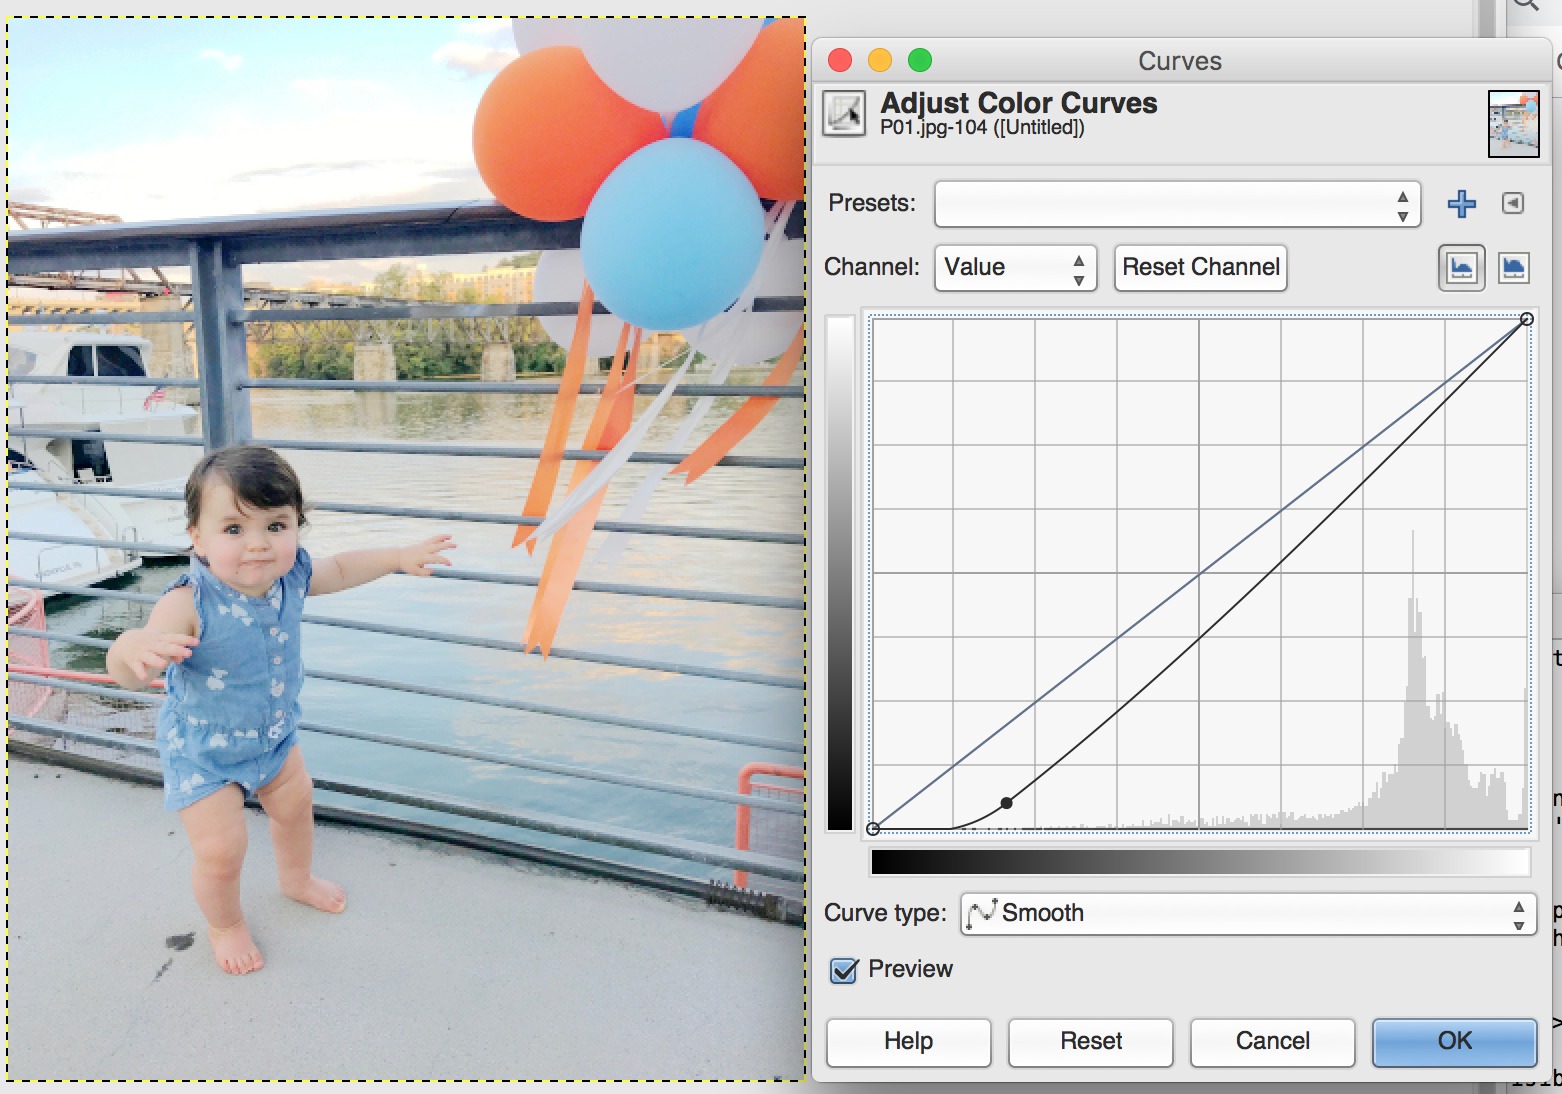The height and width of the screenshot is (1094, 1562).
Task: Click the Help button
Action: pos(908,1042)
